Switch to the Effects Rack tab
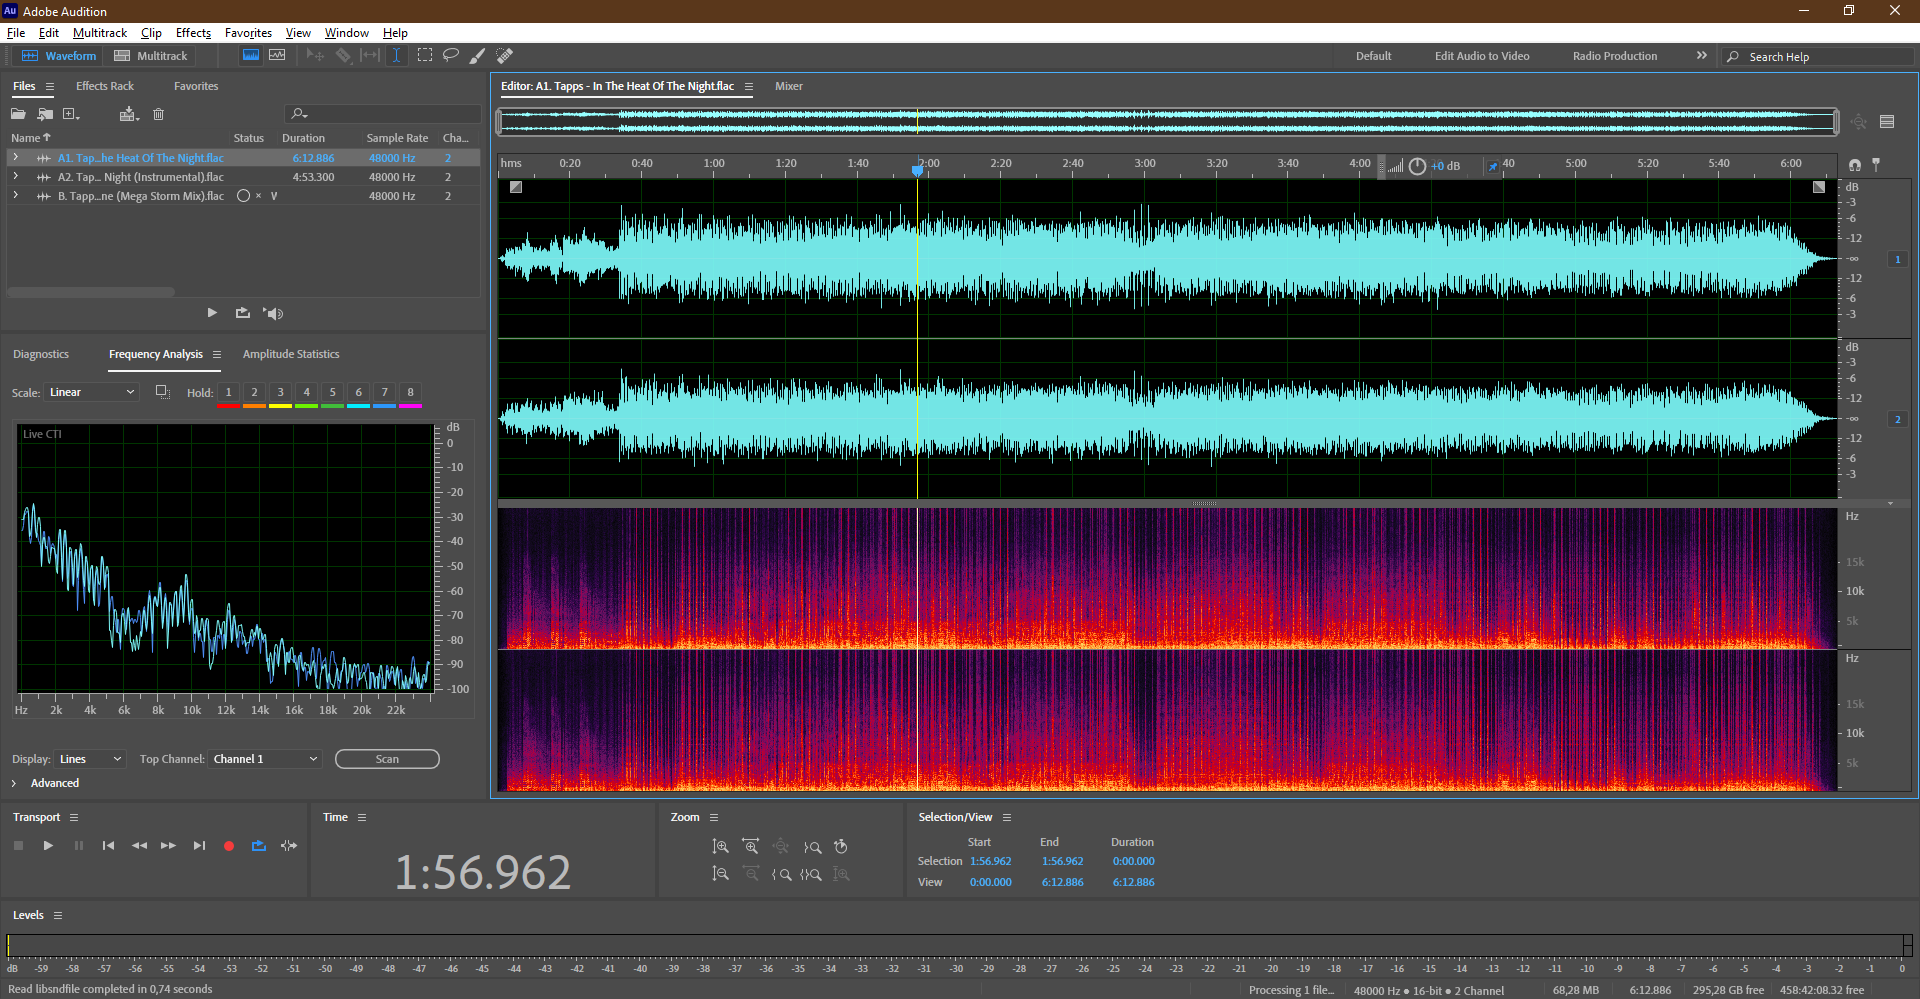The height and width of the screenshot is (999, 1920). pos(105,86)
